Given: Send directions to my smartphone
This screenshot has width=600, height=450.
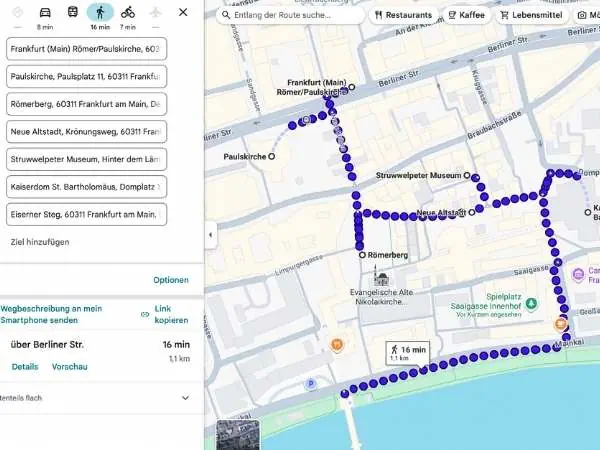Looking at the screenshot, I should click(51, 314).
